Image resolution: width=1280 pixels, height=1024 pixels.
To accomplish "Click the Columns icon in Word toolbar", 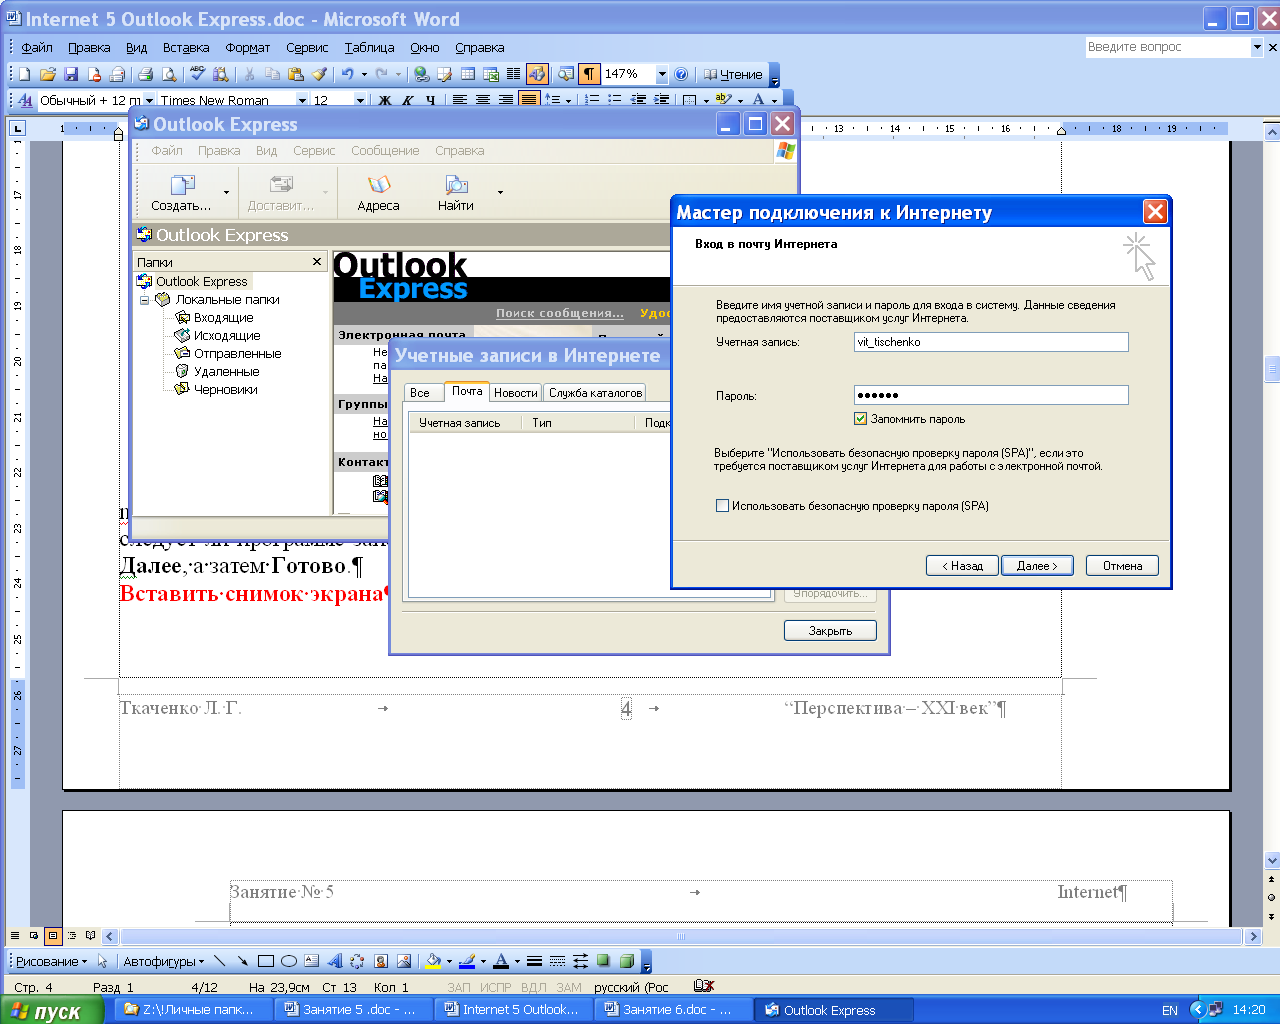I will click(513, 74).
